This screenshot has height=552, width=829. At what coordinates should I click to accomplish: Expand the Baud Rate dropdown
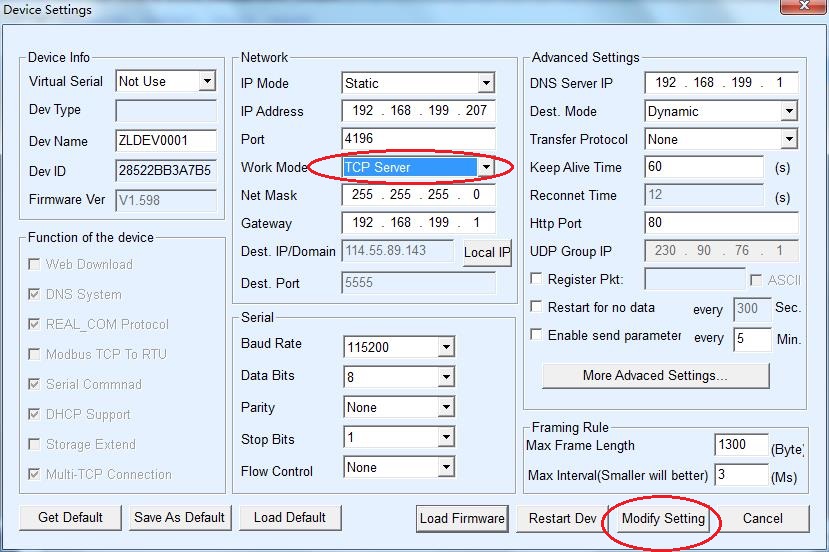coord(446,348)
